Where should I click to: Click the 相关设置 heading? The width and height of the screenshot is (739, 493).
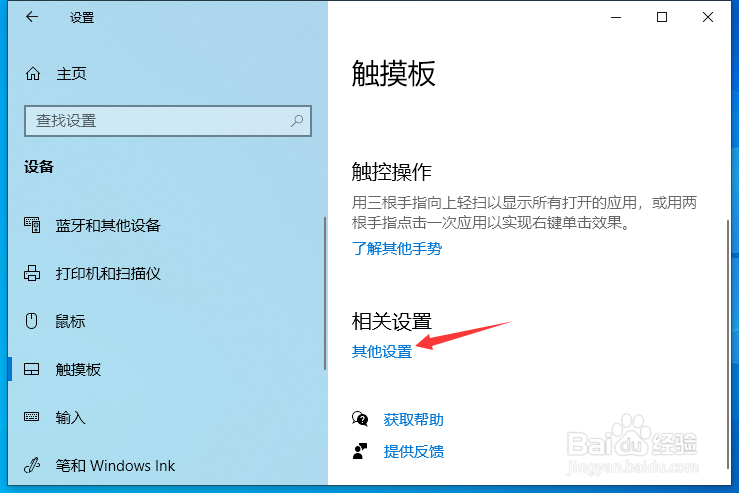tap(391, 321)
